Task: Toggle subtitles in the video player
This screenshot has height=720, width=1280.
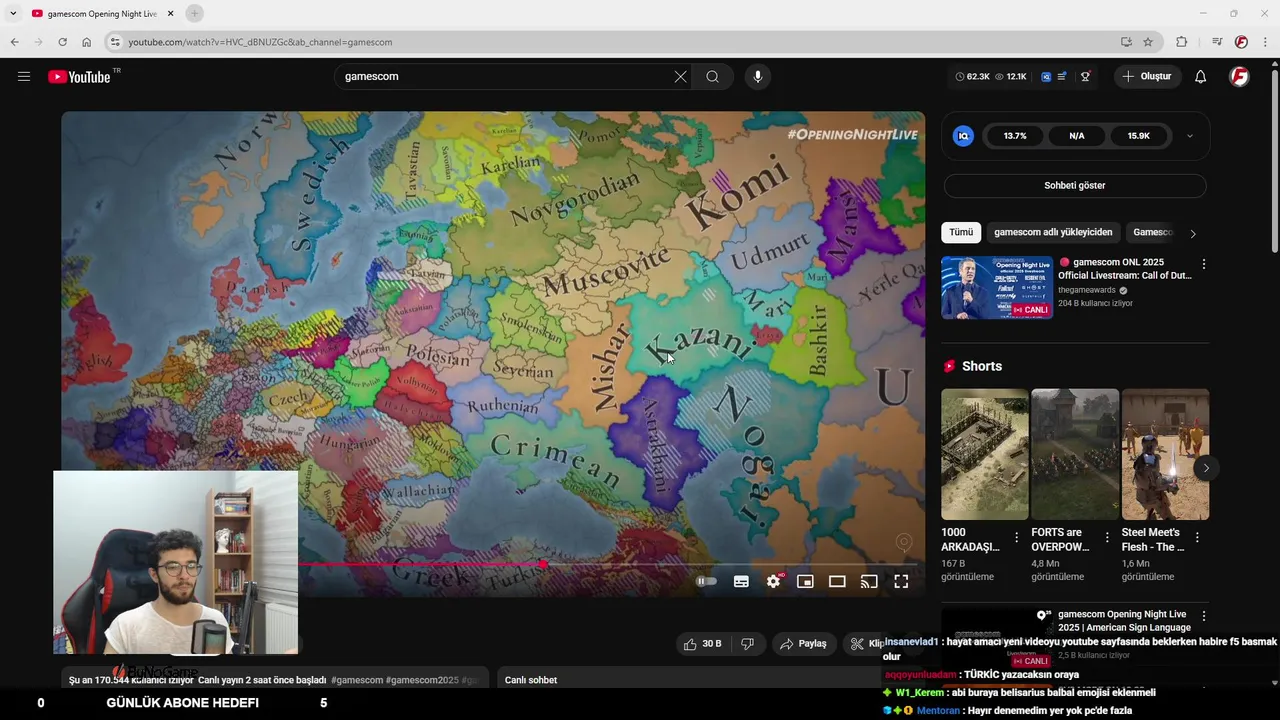Action: (x=741, y=581)
